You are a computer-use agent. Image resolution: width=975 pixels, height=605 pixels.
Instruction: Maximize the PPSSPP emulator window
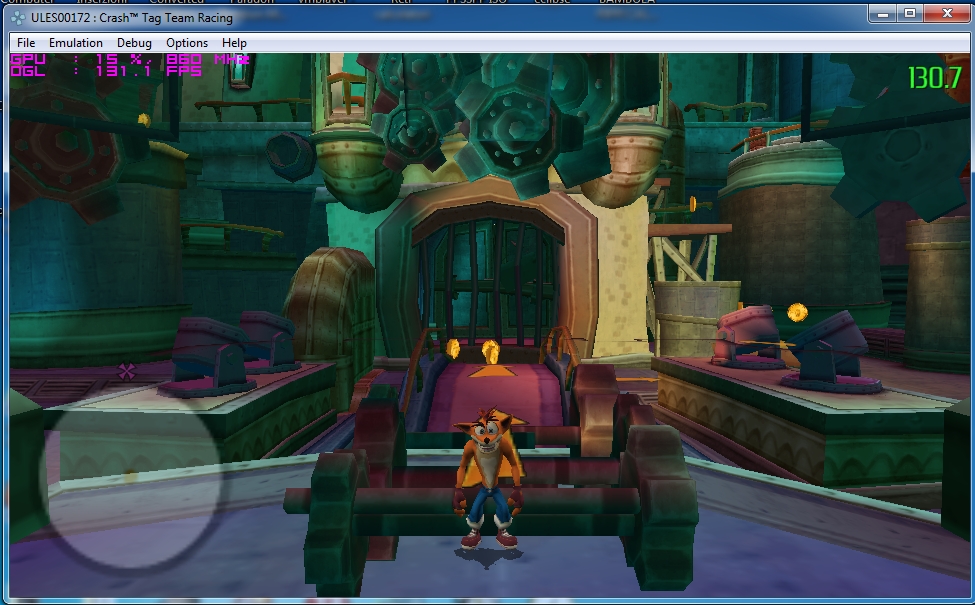[910, 14]
